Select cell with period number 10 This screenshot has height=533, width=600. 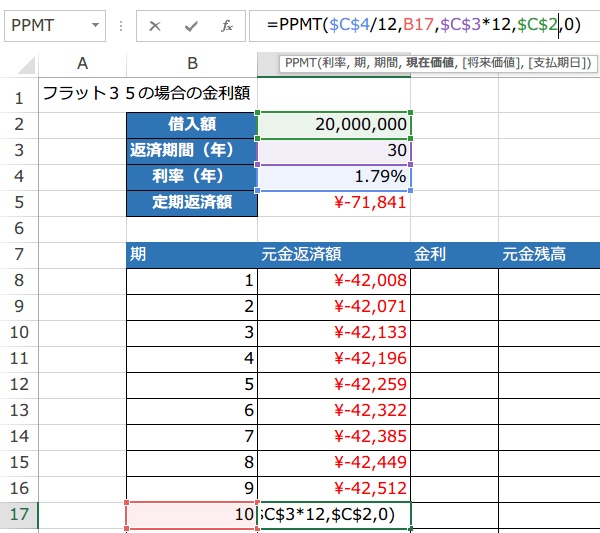click(x=191, y=515)
